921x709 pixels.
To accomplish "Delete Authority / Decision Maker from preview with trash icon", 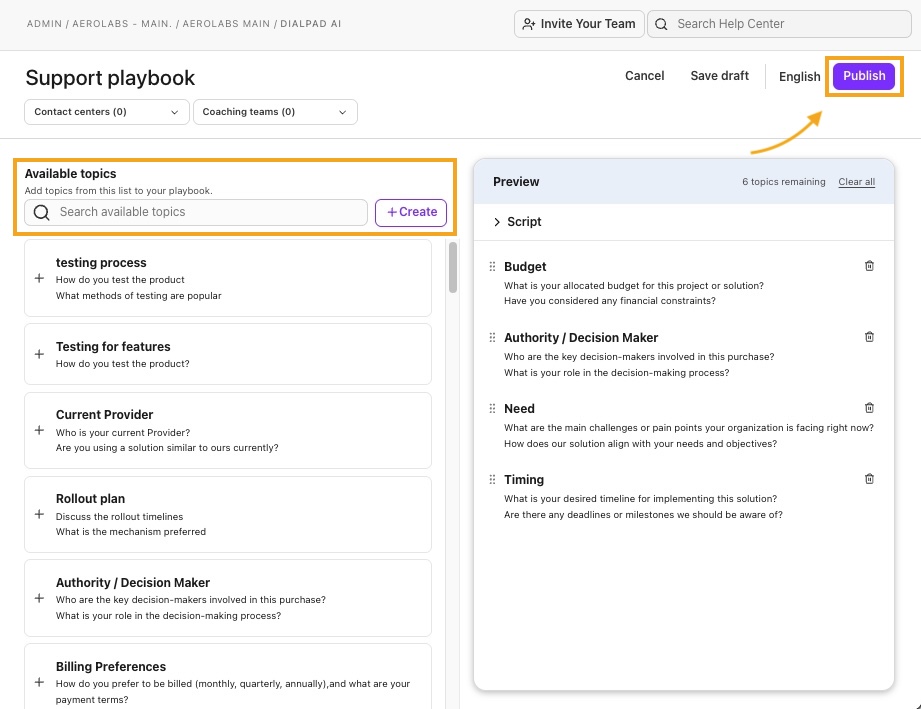I will [869, 337].
